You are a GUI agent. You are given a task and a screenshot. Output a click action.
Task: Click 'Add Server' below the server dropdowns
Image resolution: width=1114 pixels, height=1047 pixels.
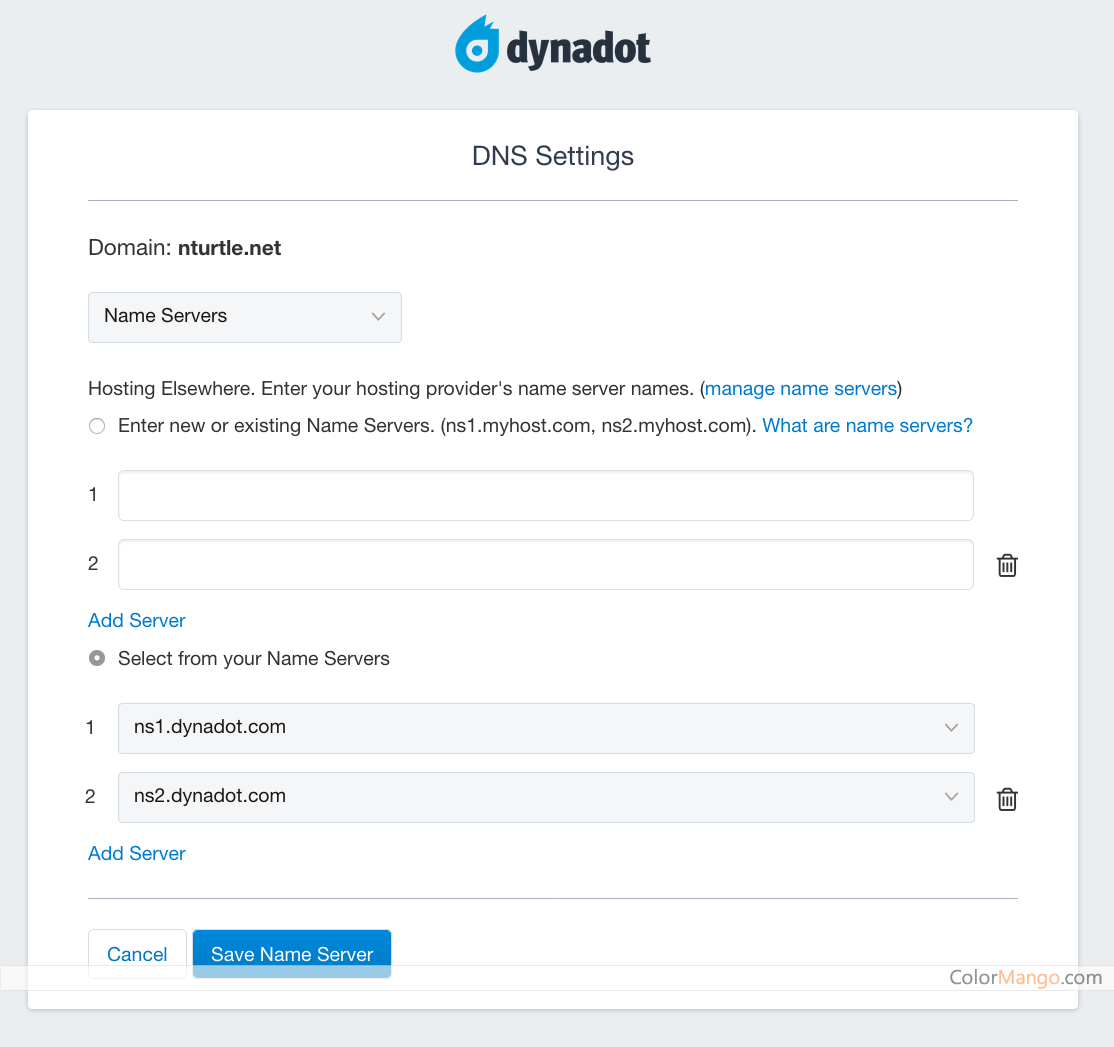tap(136, 853)
